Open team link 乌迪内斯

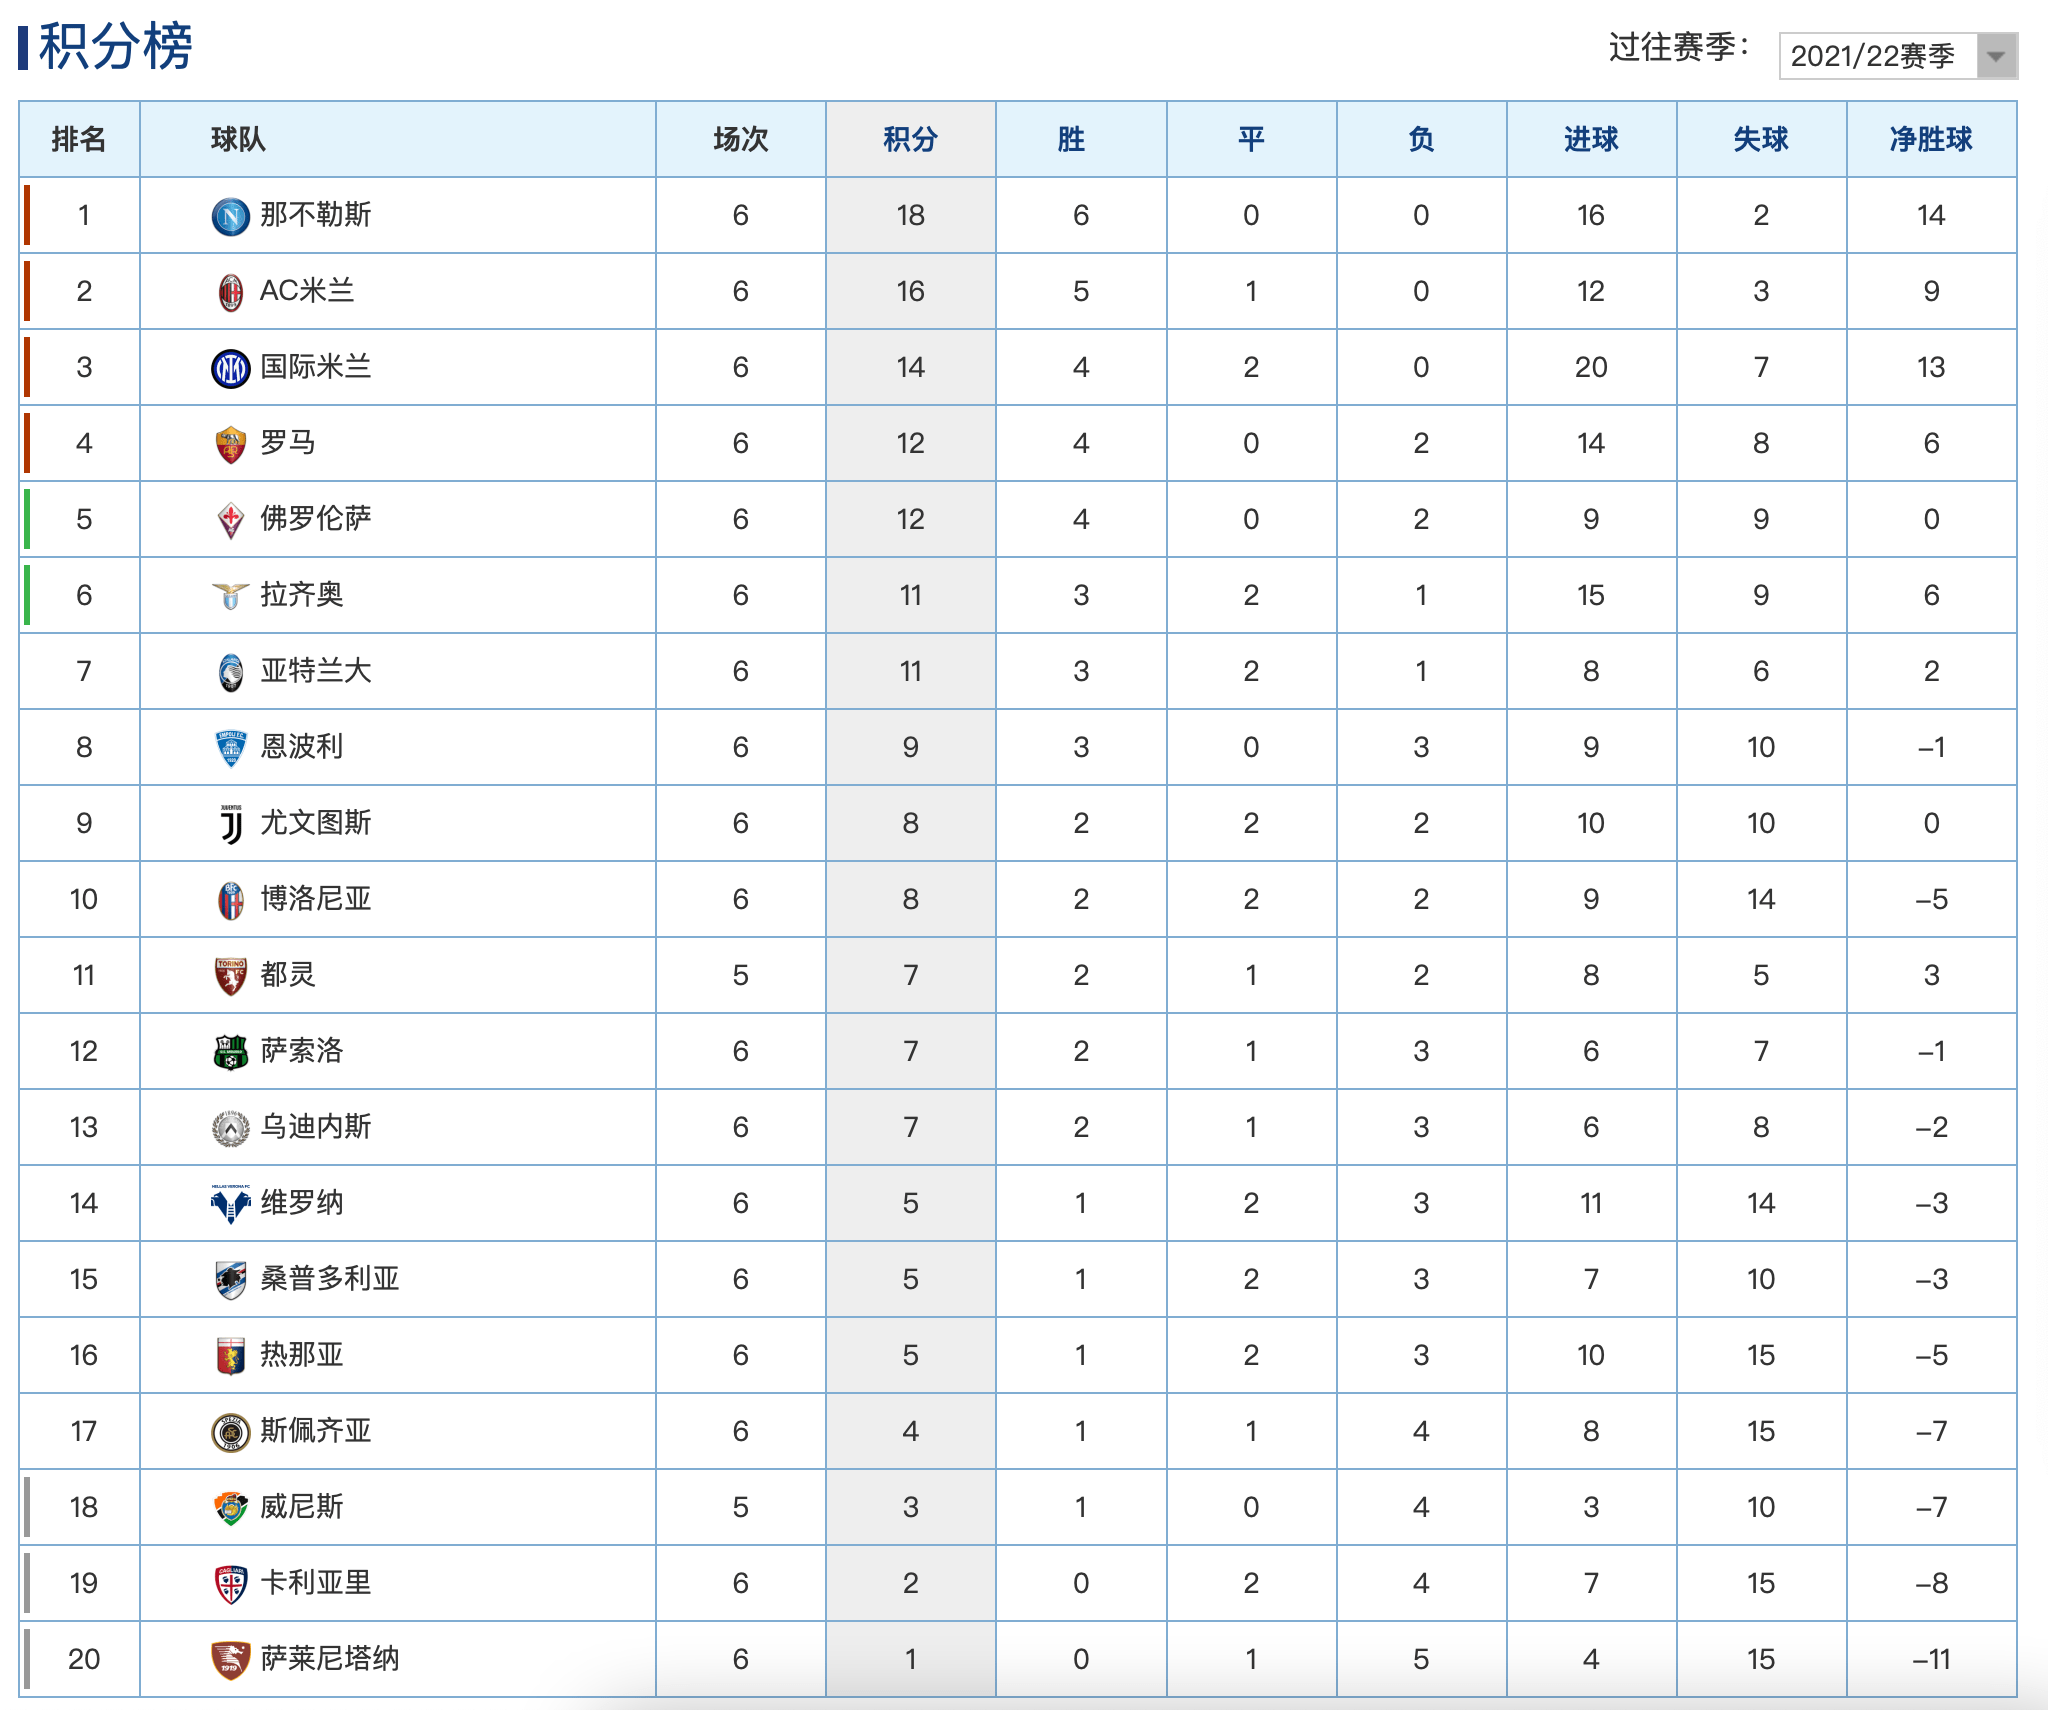tap(315, 1127)
